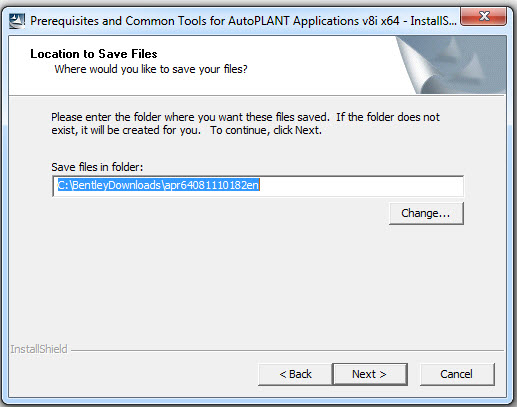The image size is (517, 407).
Task: Click the Save files in folder label
Action: (97, 167)
